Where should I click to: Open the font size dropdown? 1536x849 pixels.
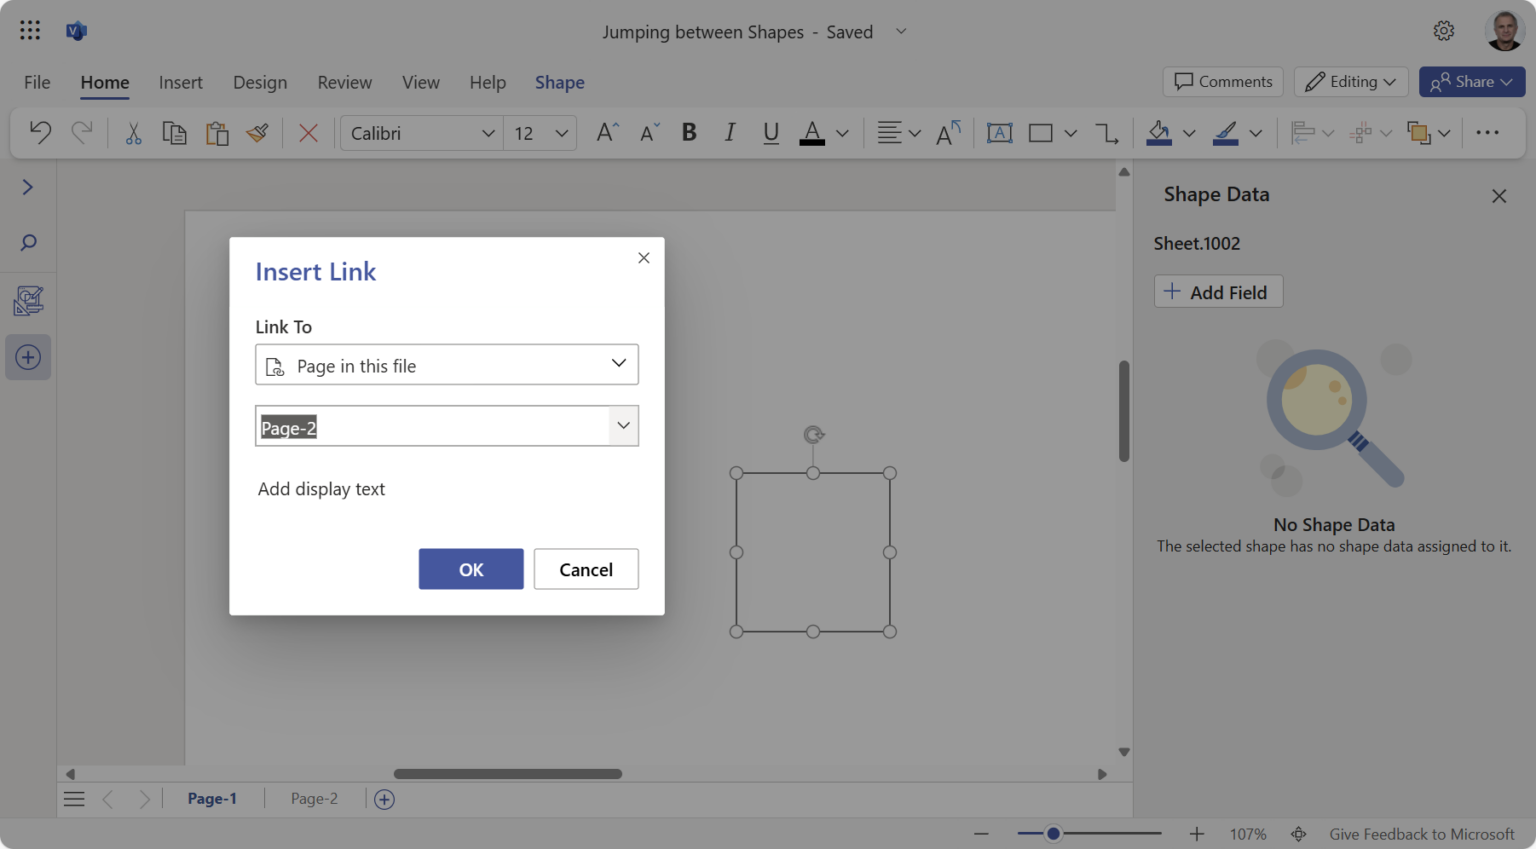(x=560, y=132)
